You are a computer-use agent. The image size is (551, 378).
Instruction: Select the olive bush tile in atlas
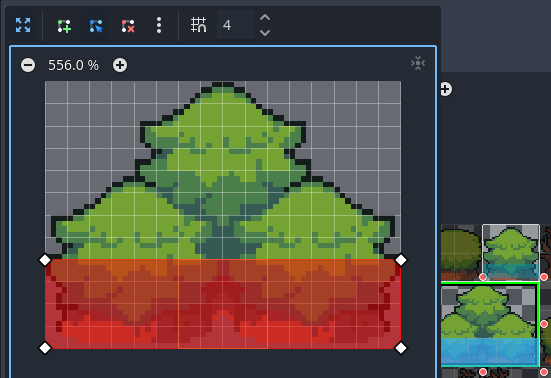click(461, 252)
